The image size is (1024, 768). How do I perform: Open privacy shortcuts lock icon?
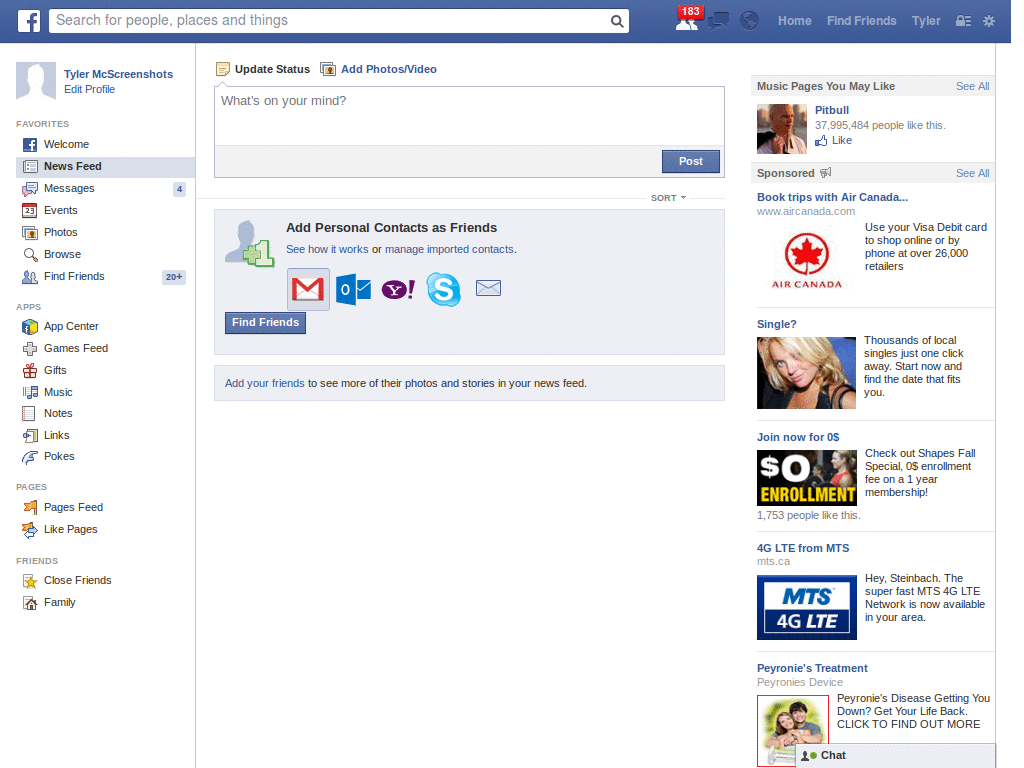click(x=963, y=21)
